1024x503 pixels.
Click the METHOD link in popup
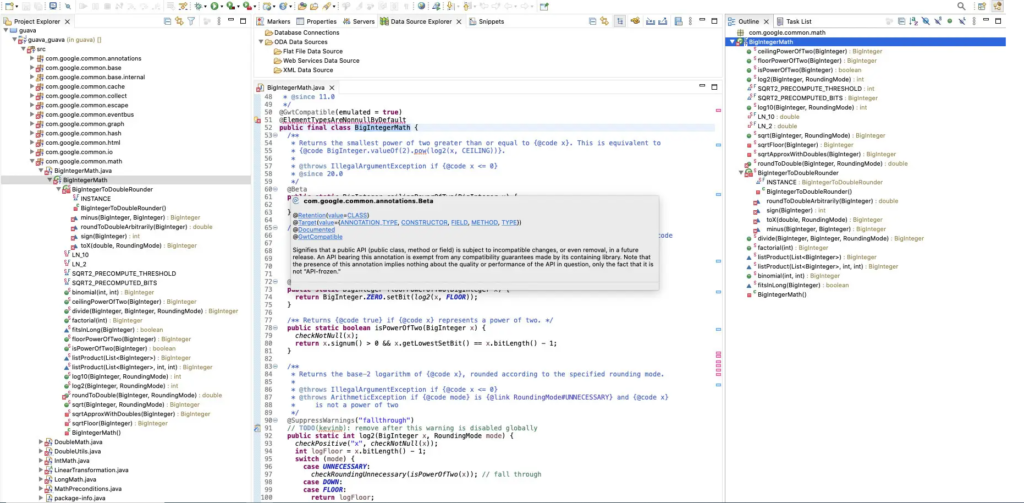[485, 222]
